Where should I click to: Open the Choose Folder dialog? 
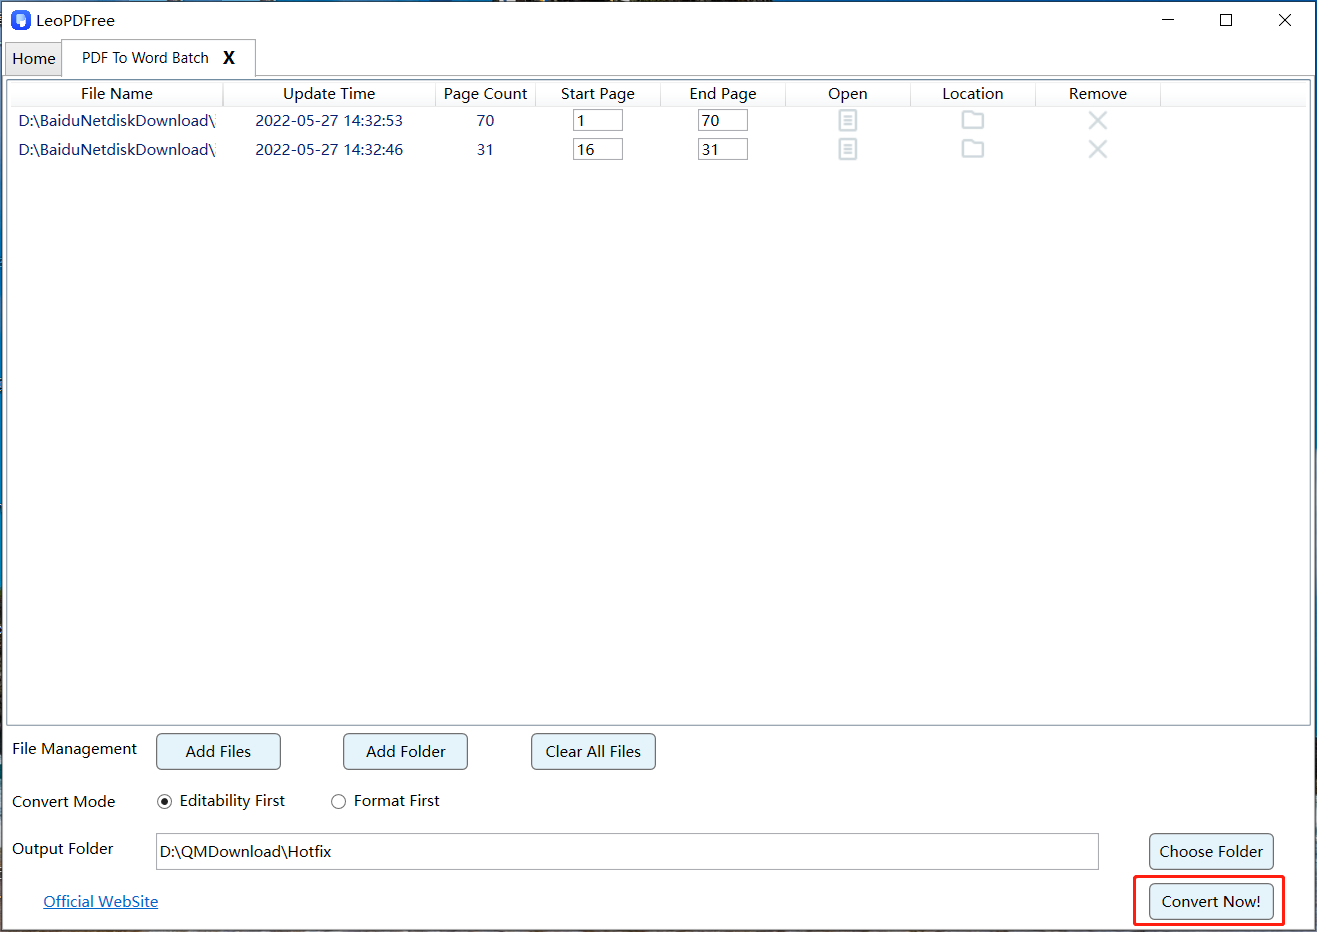(1210, 852)
